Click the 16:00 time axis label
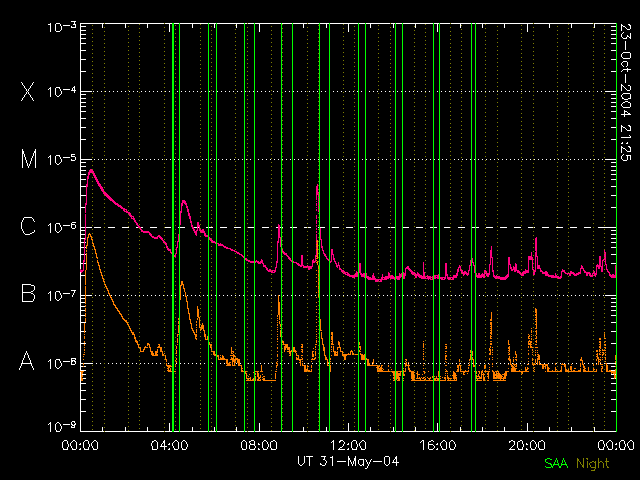Image resolution: width=640 pixels, height=480 pixels. [x=438, y=445]
